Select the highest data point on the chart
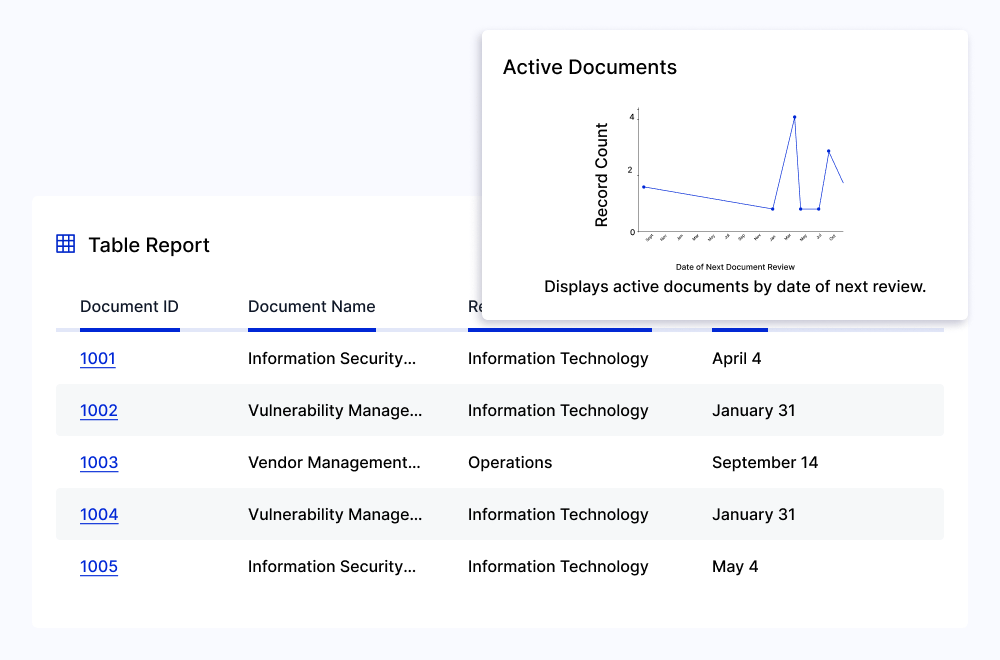Screen dimensions: 1000x660 click(x=795, y=117)
